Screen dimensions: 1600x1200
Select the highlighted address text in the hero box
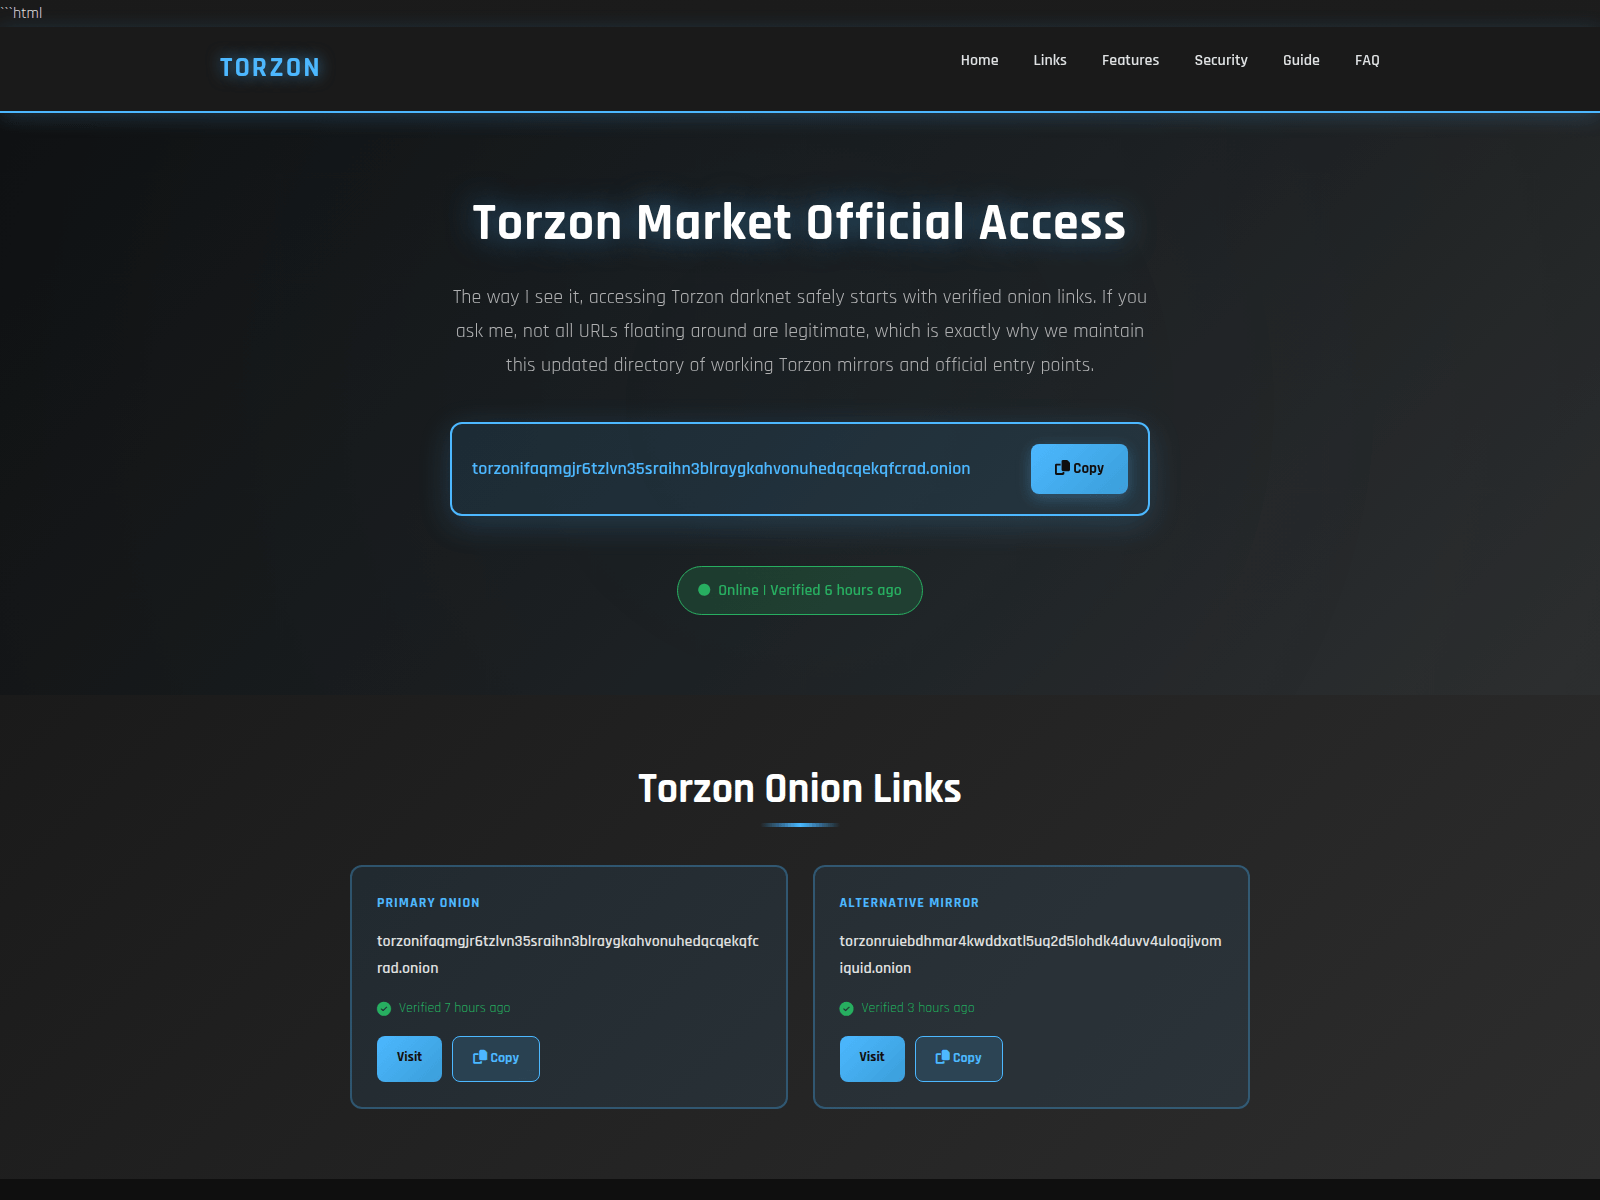[x=721, y=468]
